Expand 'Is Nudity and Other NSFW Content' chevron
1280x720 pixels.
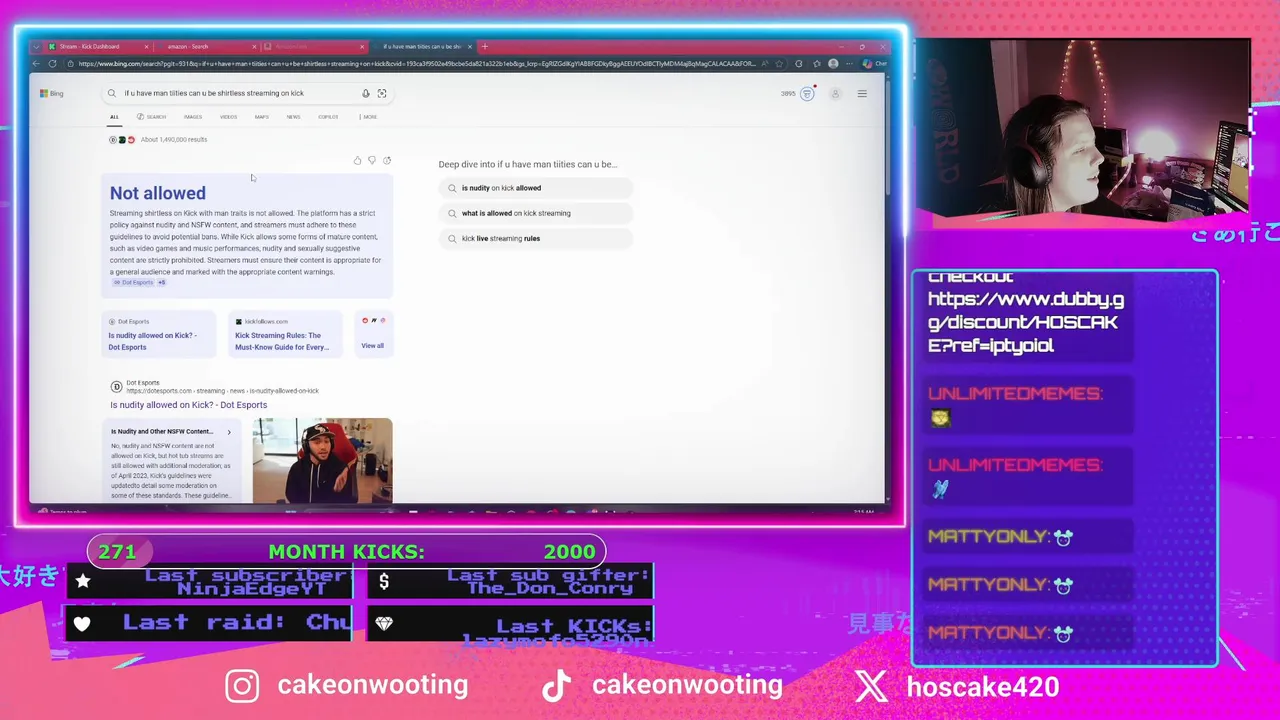tap(229, 432)
